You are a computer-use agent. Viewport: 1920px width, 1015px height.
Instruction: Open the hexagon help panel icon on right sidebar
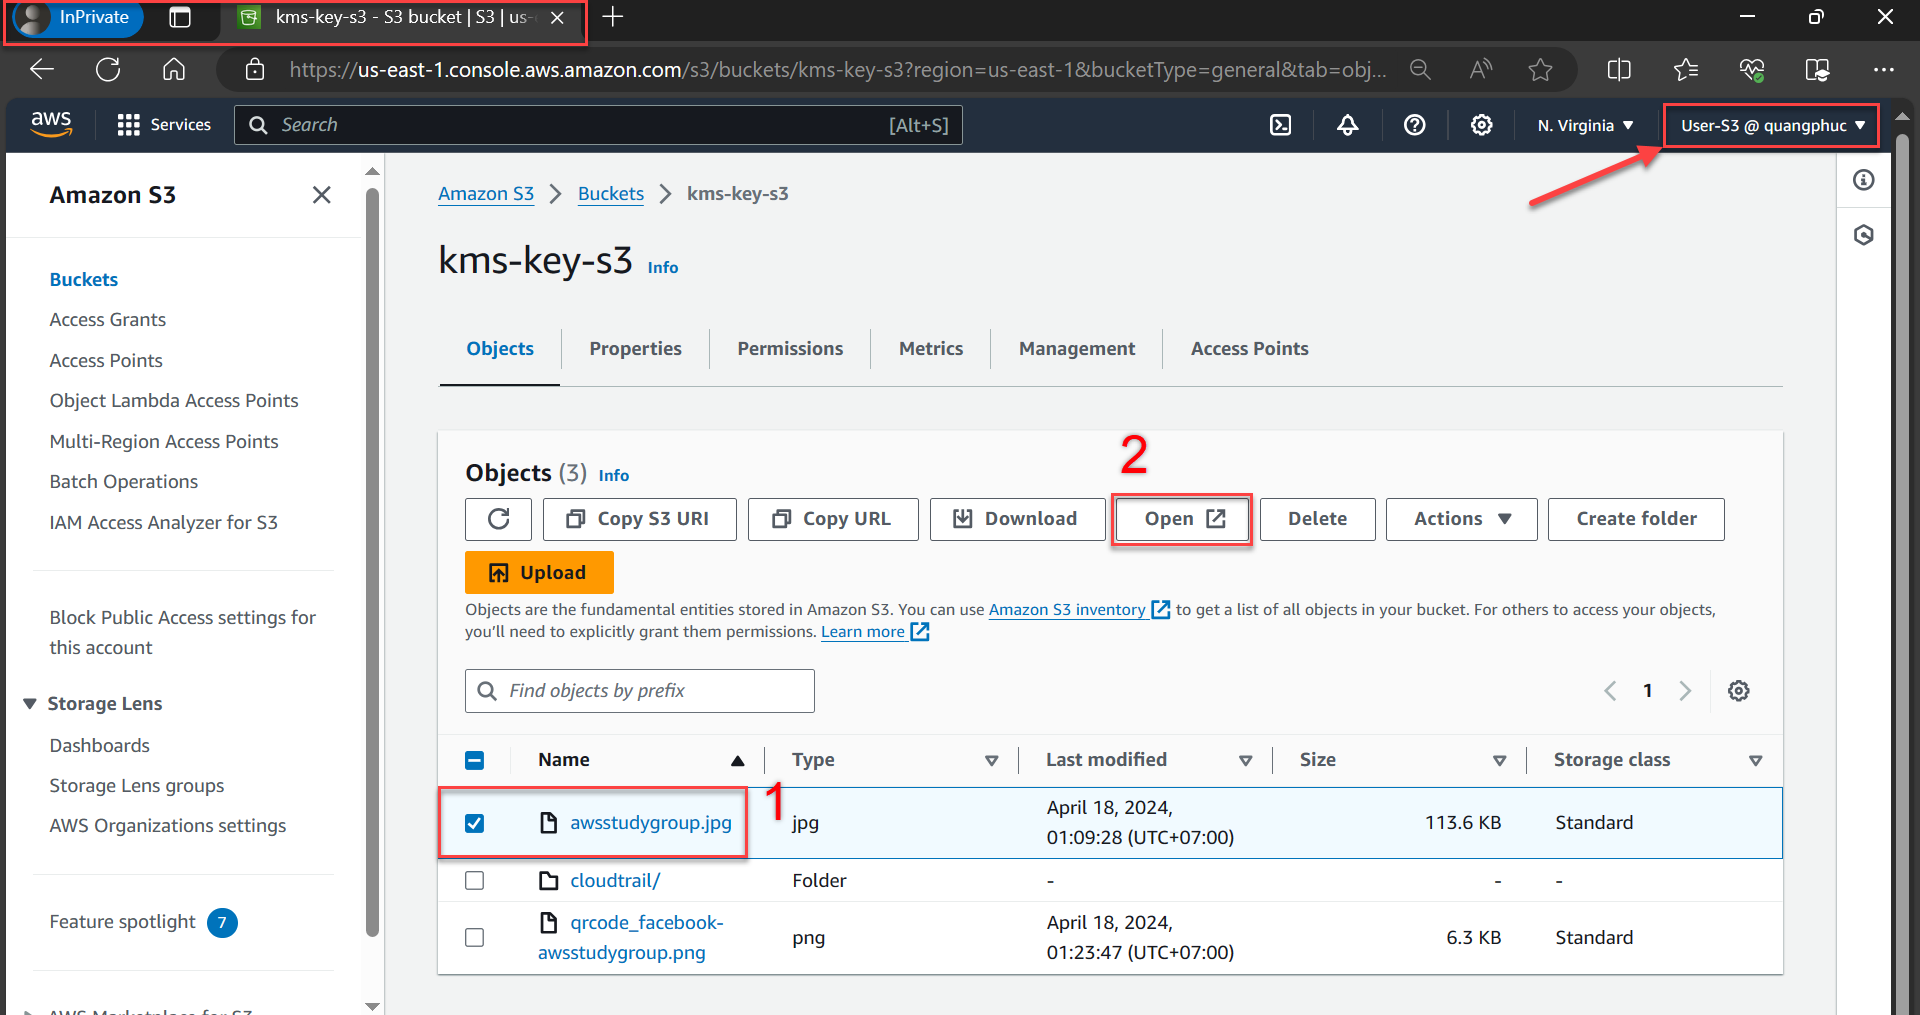tap(1863, 235)
